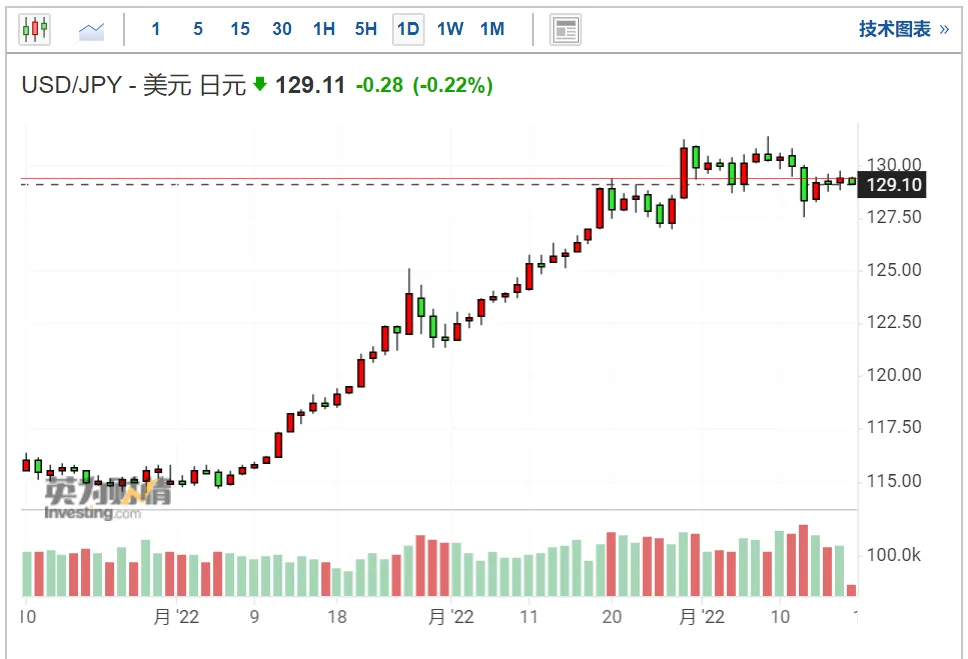Select the 1H timeframe

(323, 29)
